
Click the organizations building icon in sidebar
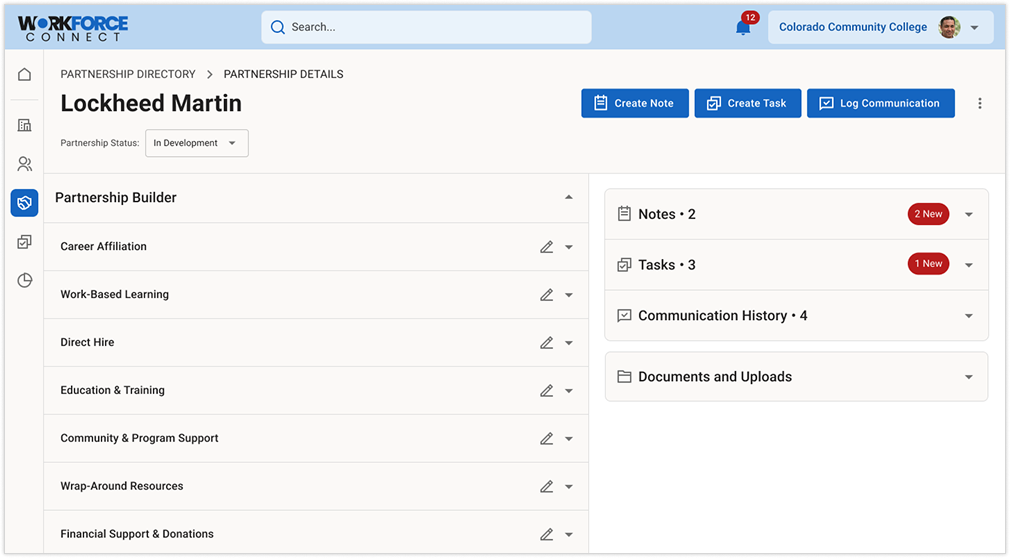(24, 125)
